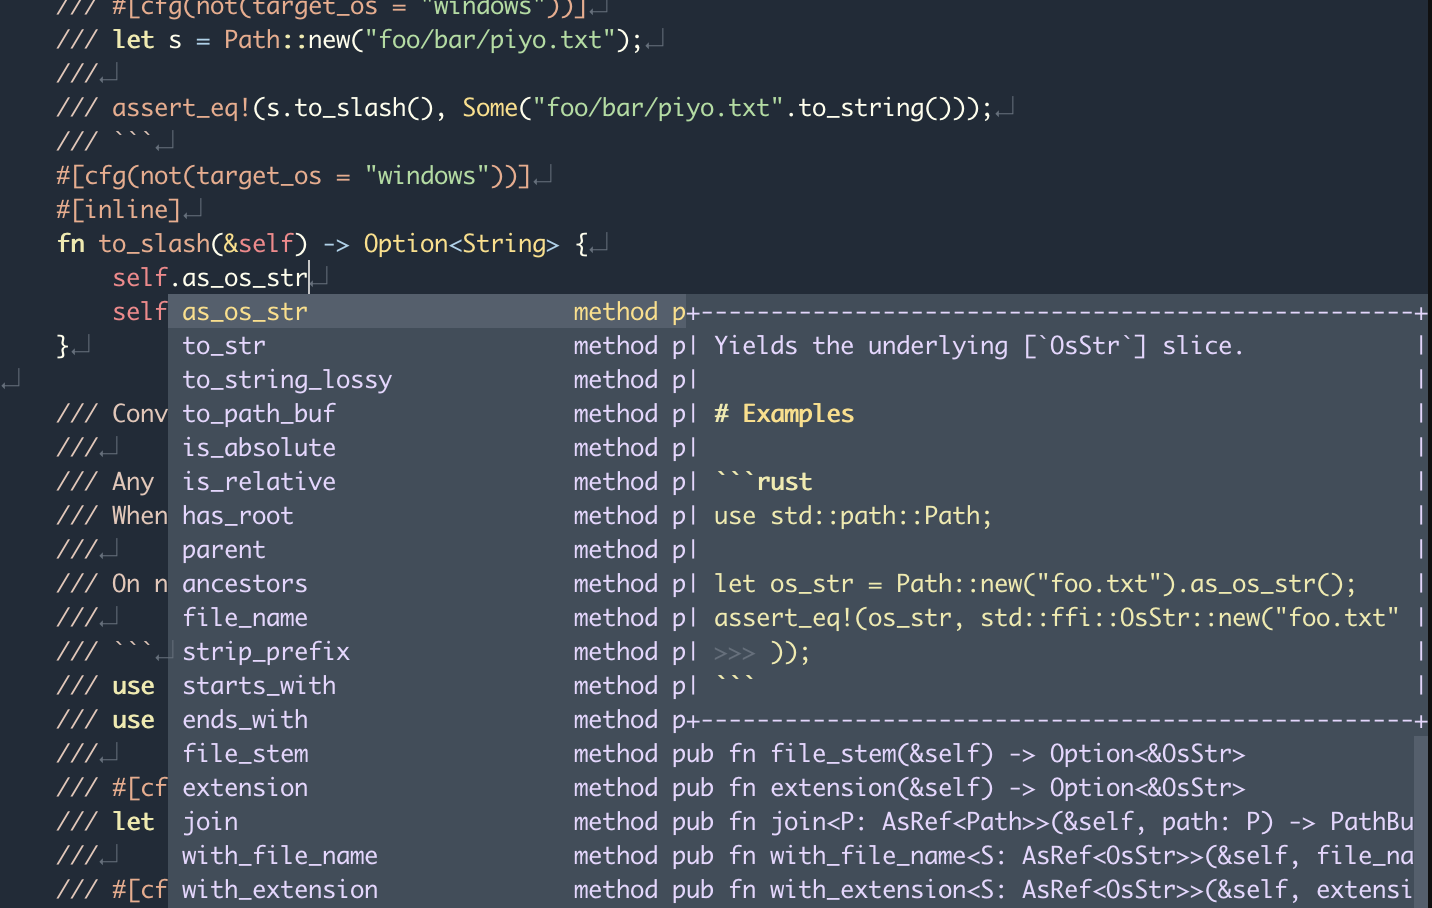The image size is (1432, 908).
Task: Select to_str from the completion list
Action: (224, 345)
